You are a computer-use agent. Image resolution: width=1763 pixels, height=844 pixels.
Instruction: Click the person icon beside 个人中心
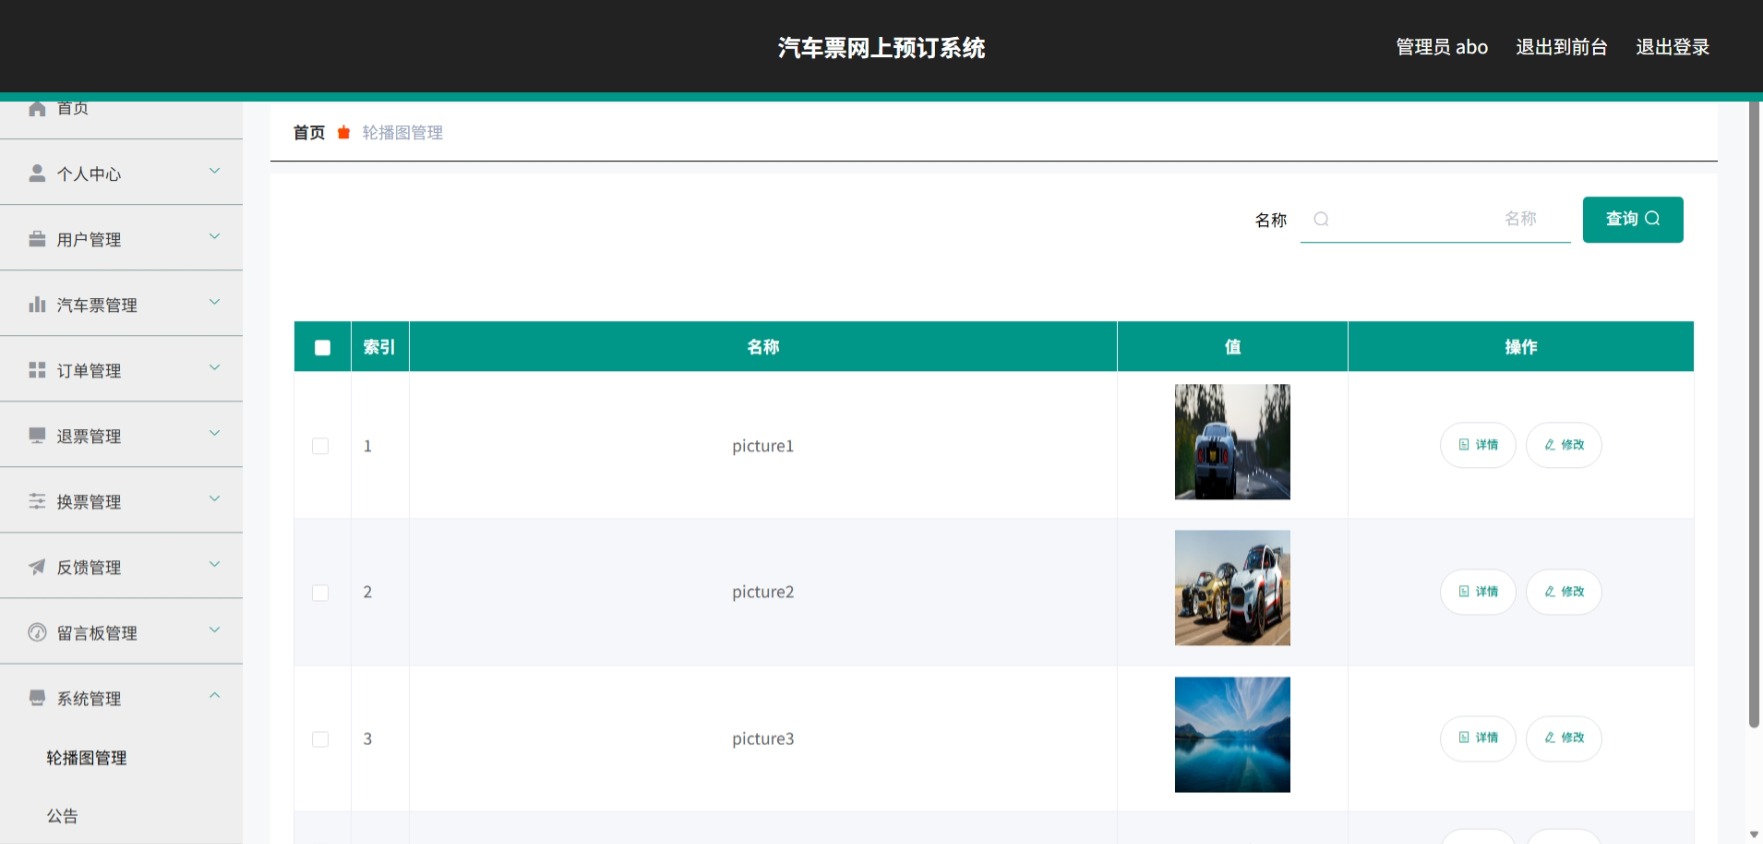[37, 173]
